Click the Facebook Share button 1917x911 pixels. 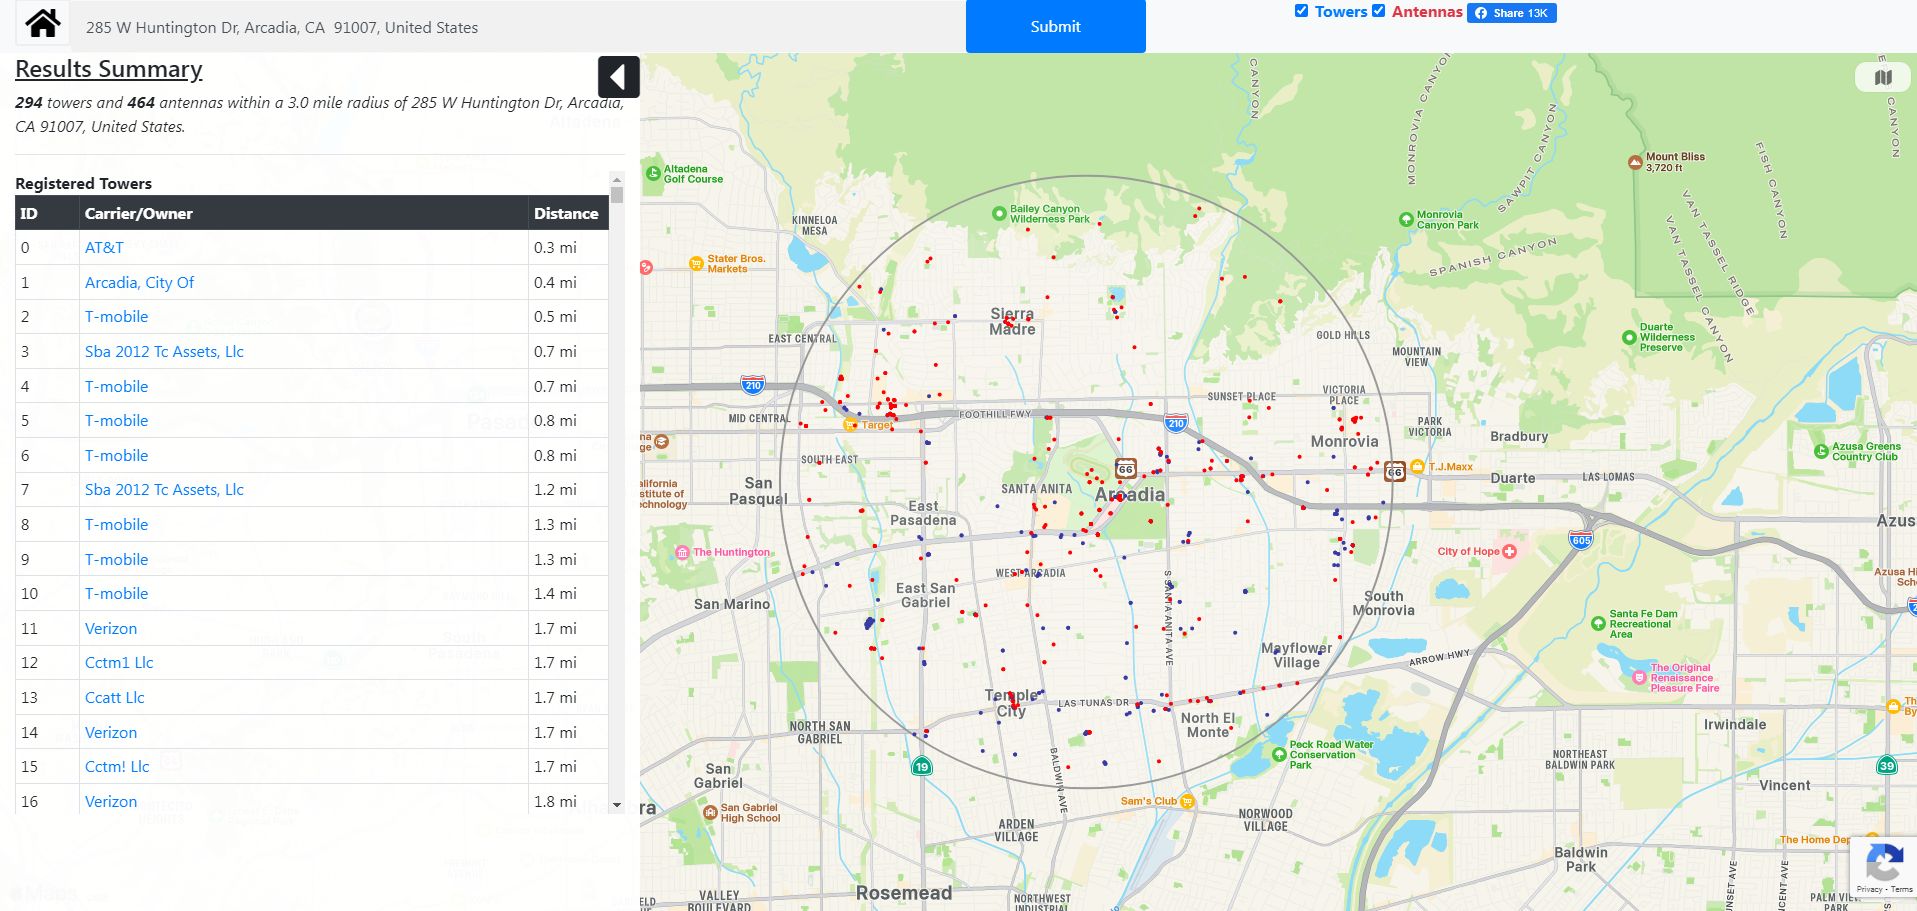click(1511, 13)
